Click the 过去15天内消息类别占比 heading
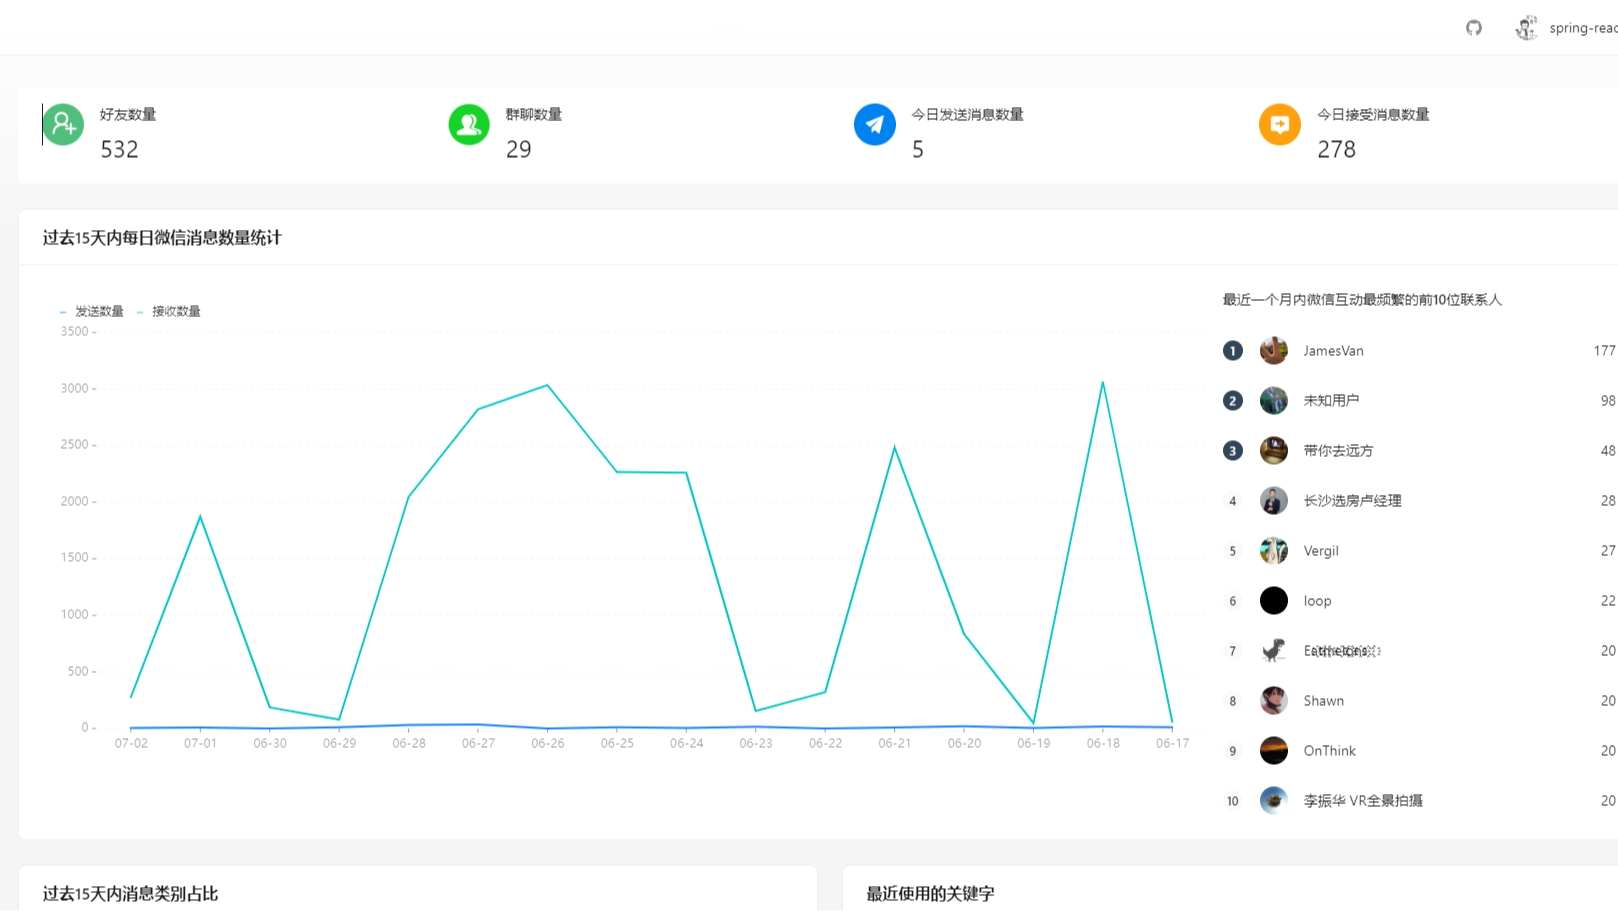Viewport: 1618px width, 911px height. [130, 893]
